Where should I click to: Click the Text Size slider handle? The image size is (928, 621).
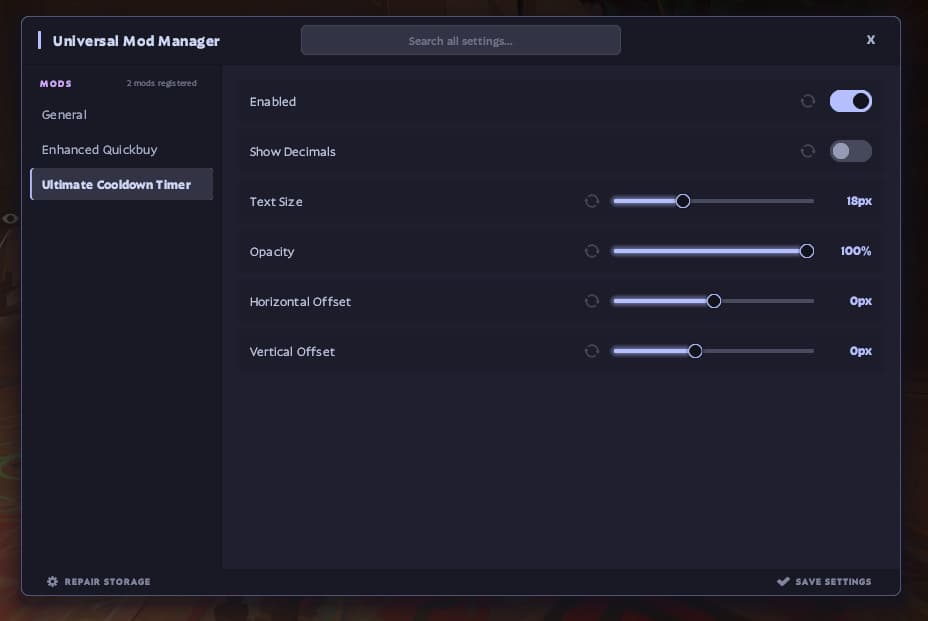(x=682, y=201)
